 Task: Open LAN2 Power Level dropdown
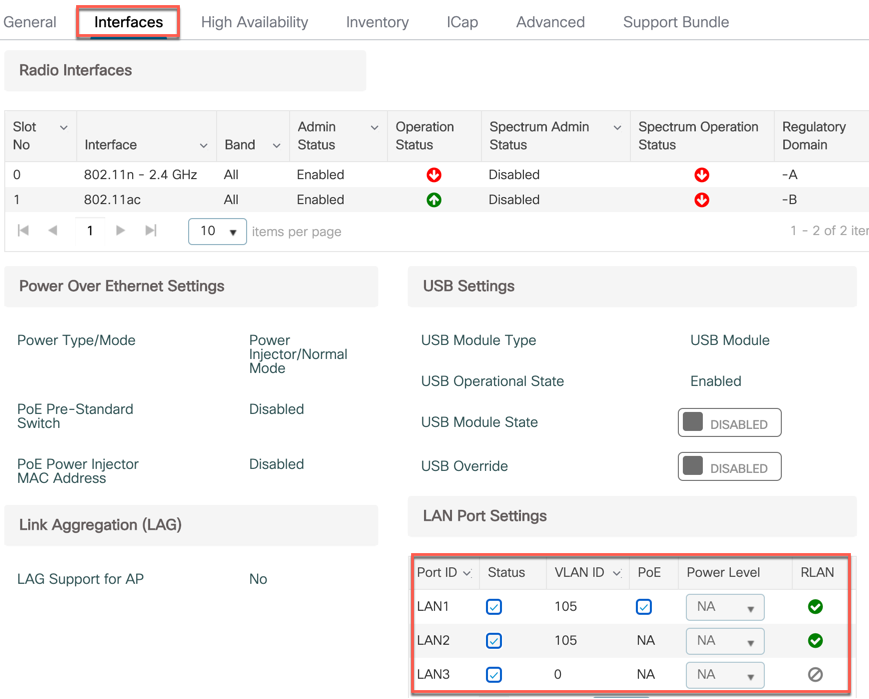[725, 641]
